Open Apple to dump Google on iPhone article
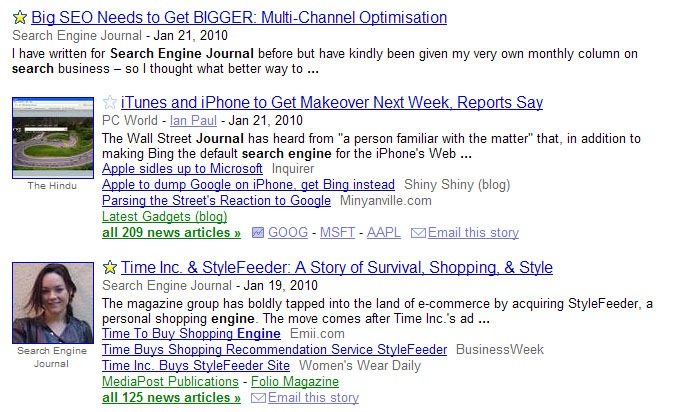This screenshot has height=412, width=682. click(x=248, y=184)
